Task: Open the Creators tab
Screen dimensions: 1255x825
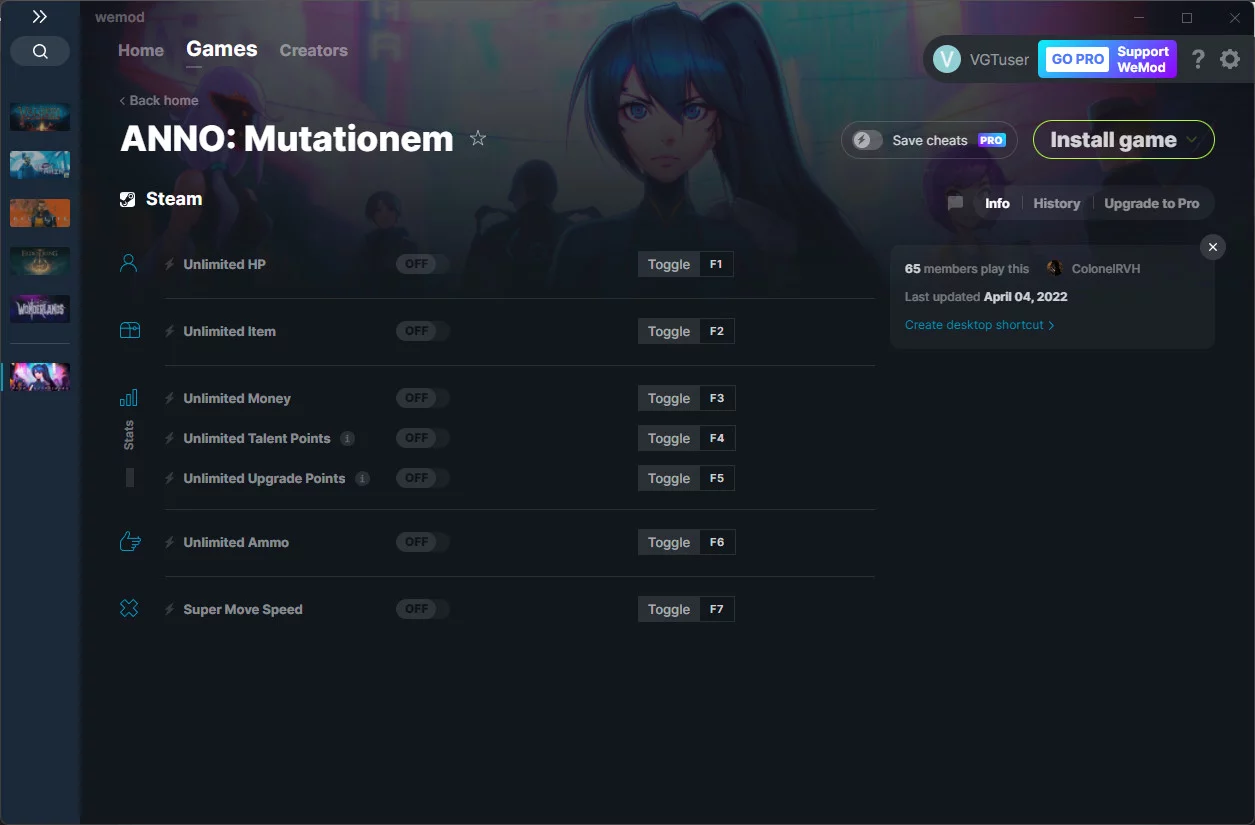Action: tap(314, 50)
